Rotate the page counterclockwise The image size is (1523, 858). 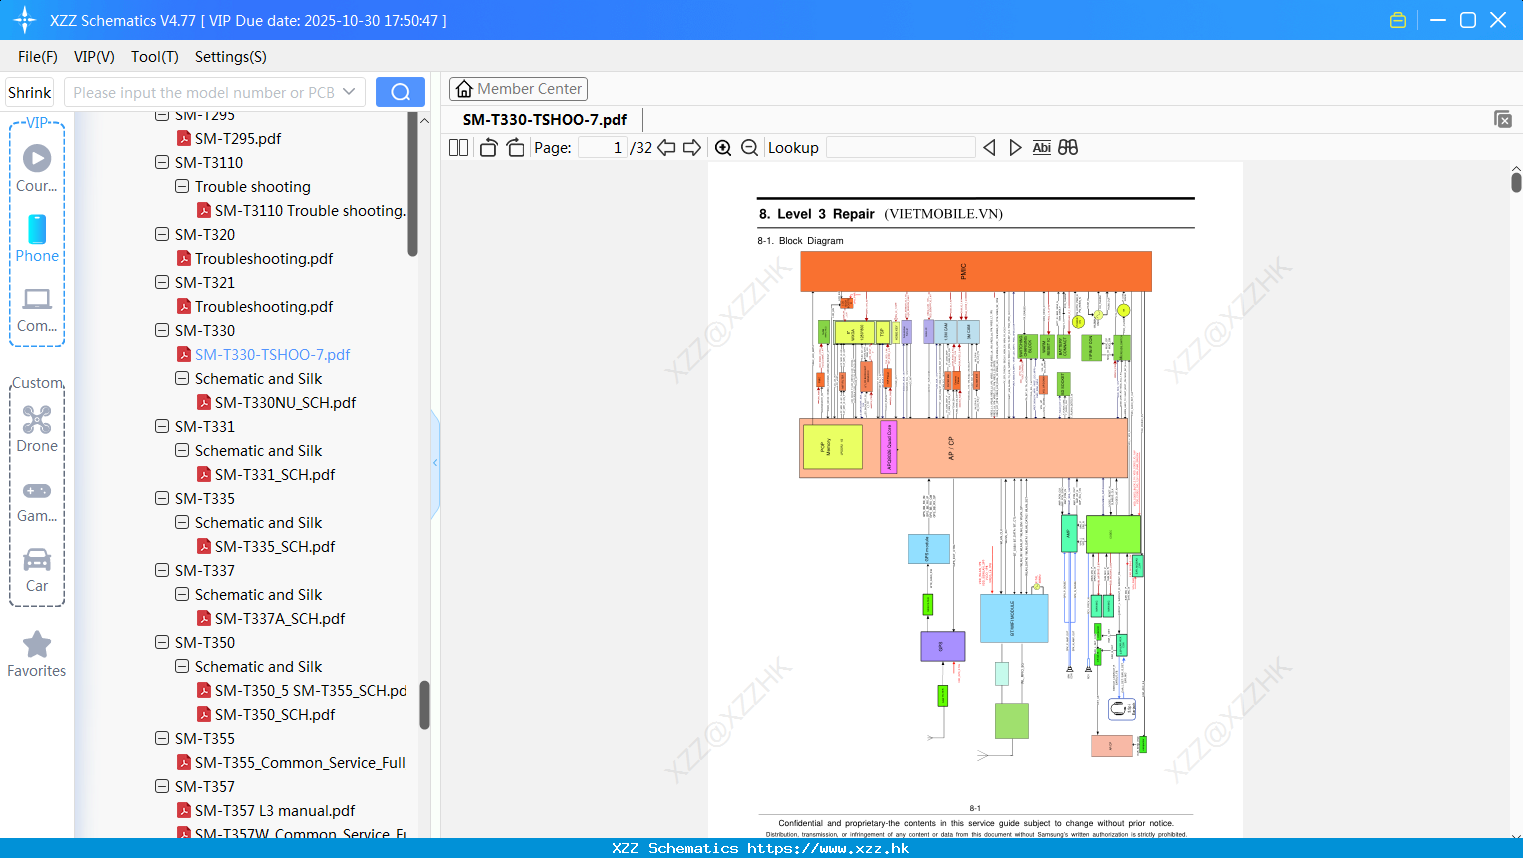[488, 147]
